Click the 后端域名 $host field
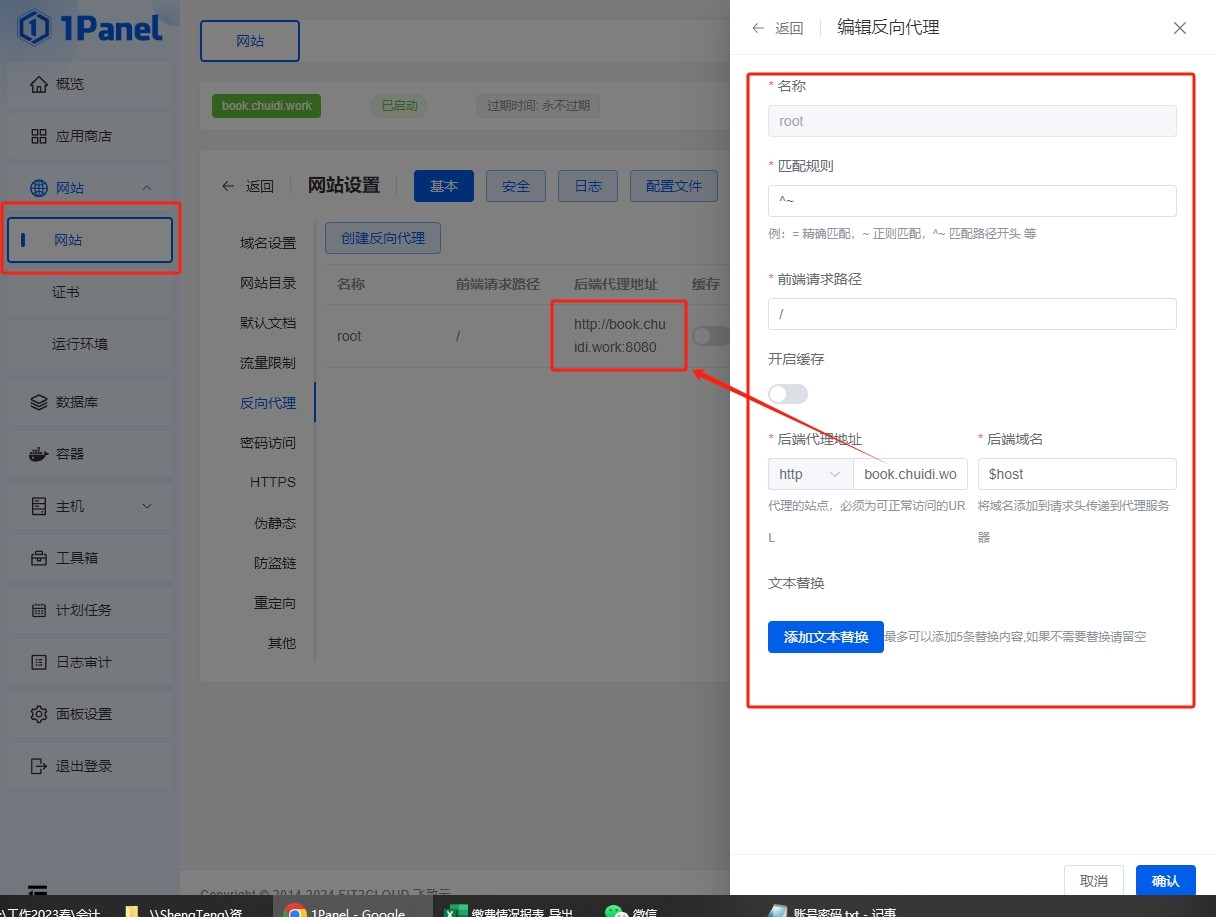1216x917 pixels. 1077,474
